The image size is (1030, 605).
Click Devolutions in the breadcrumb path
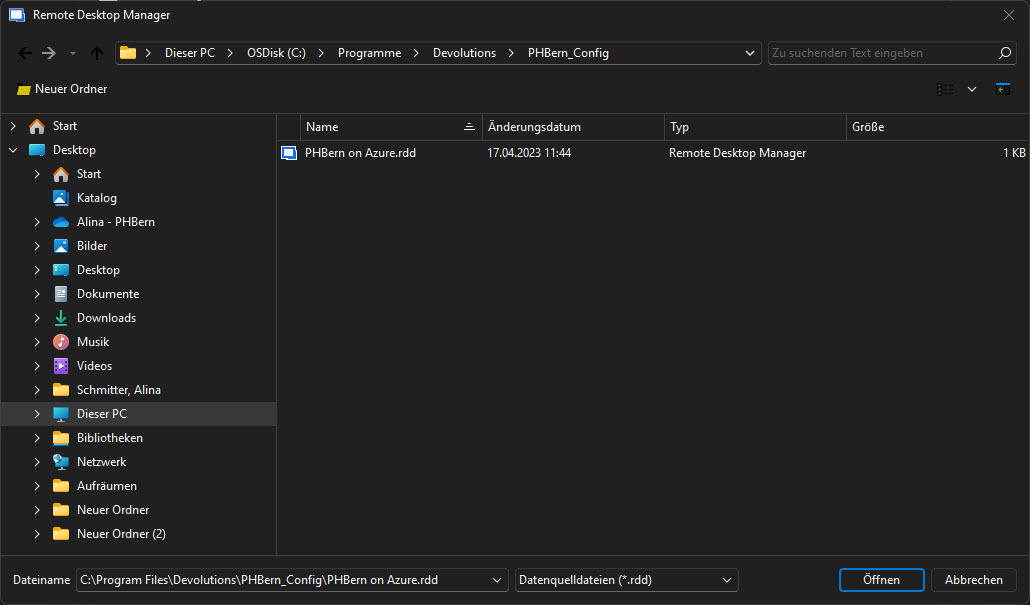tap(464, 53)
